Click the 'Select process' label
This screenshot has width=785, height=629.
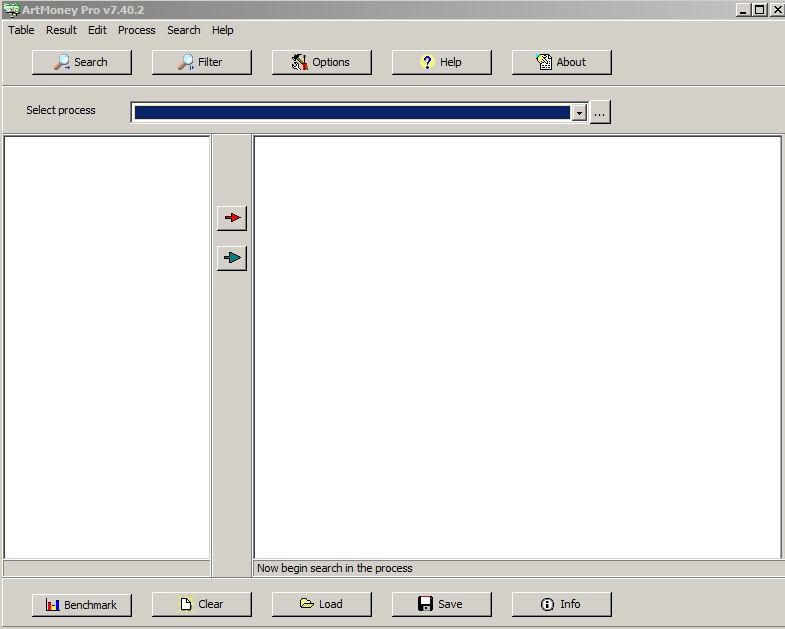(x=61, y=110)
